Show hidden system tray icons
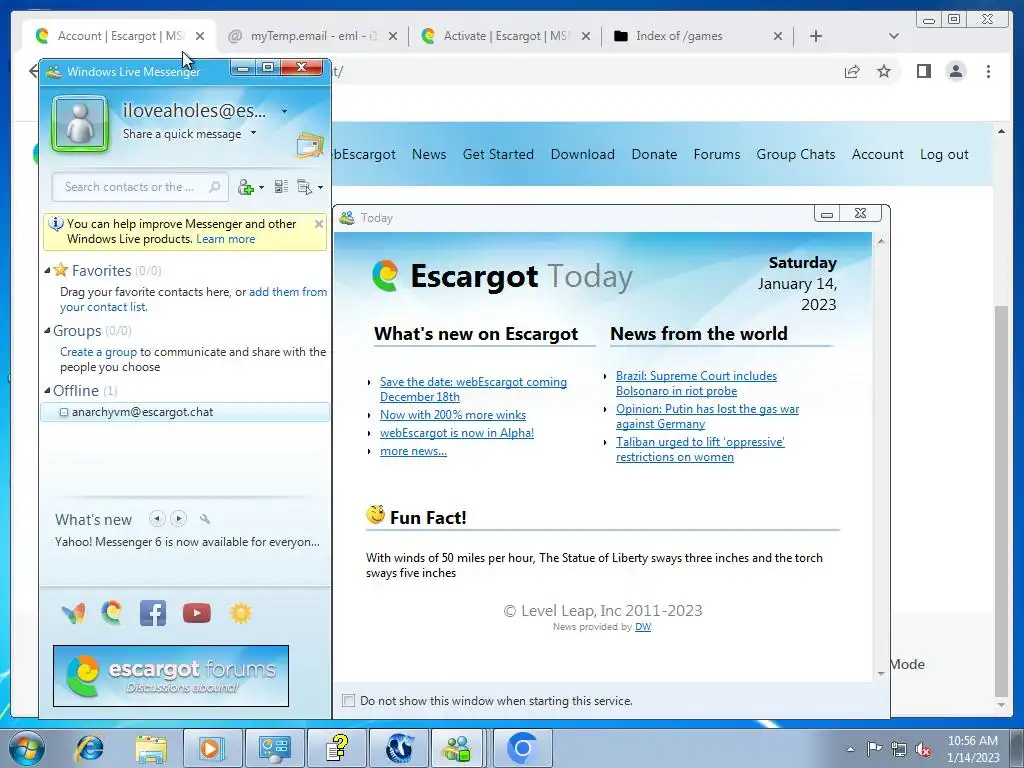The image size is (1024, 768). tap(850, 749)
